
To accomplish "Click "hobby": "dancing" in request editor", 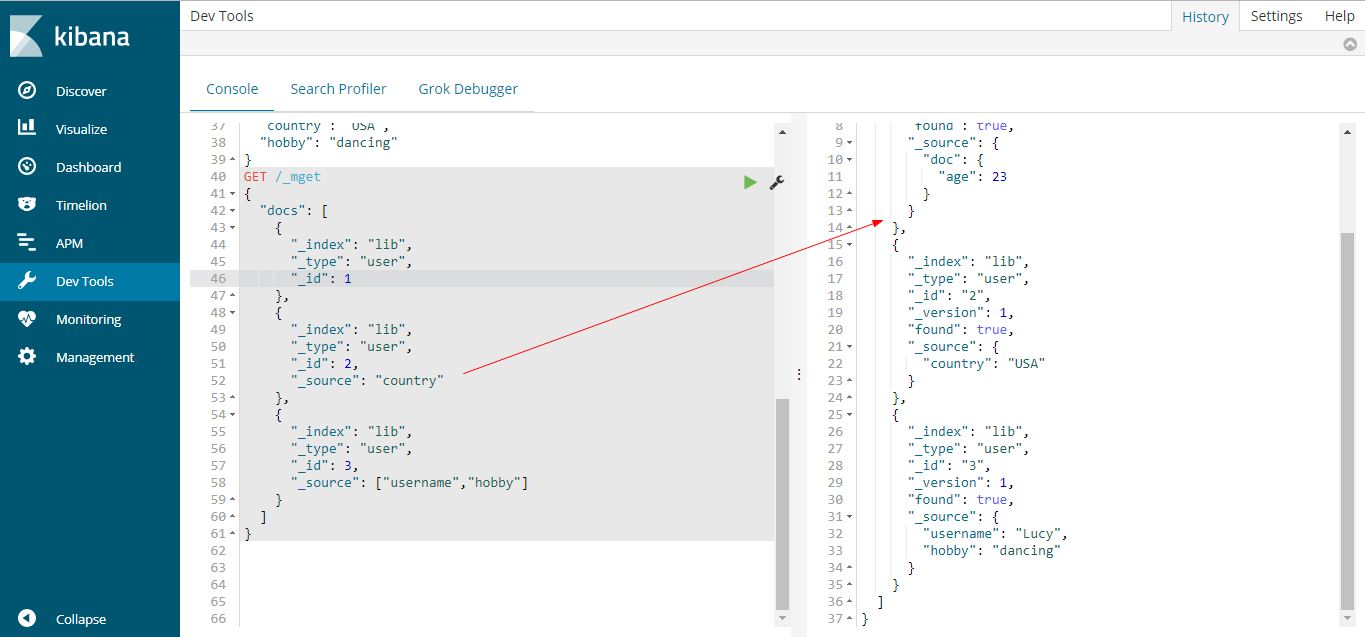I will coord(329,143).
